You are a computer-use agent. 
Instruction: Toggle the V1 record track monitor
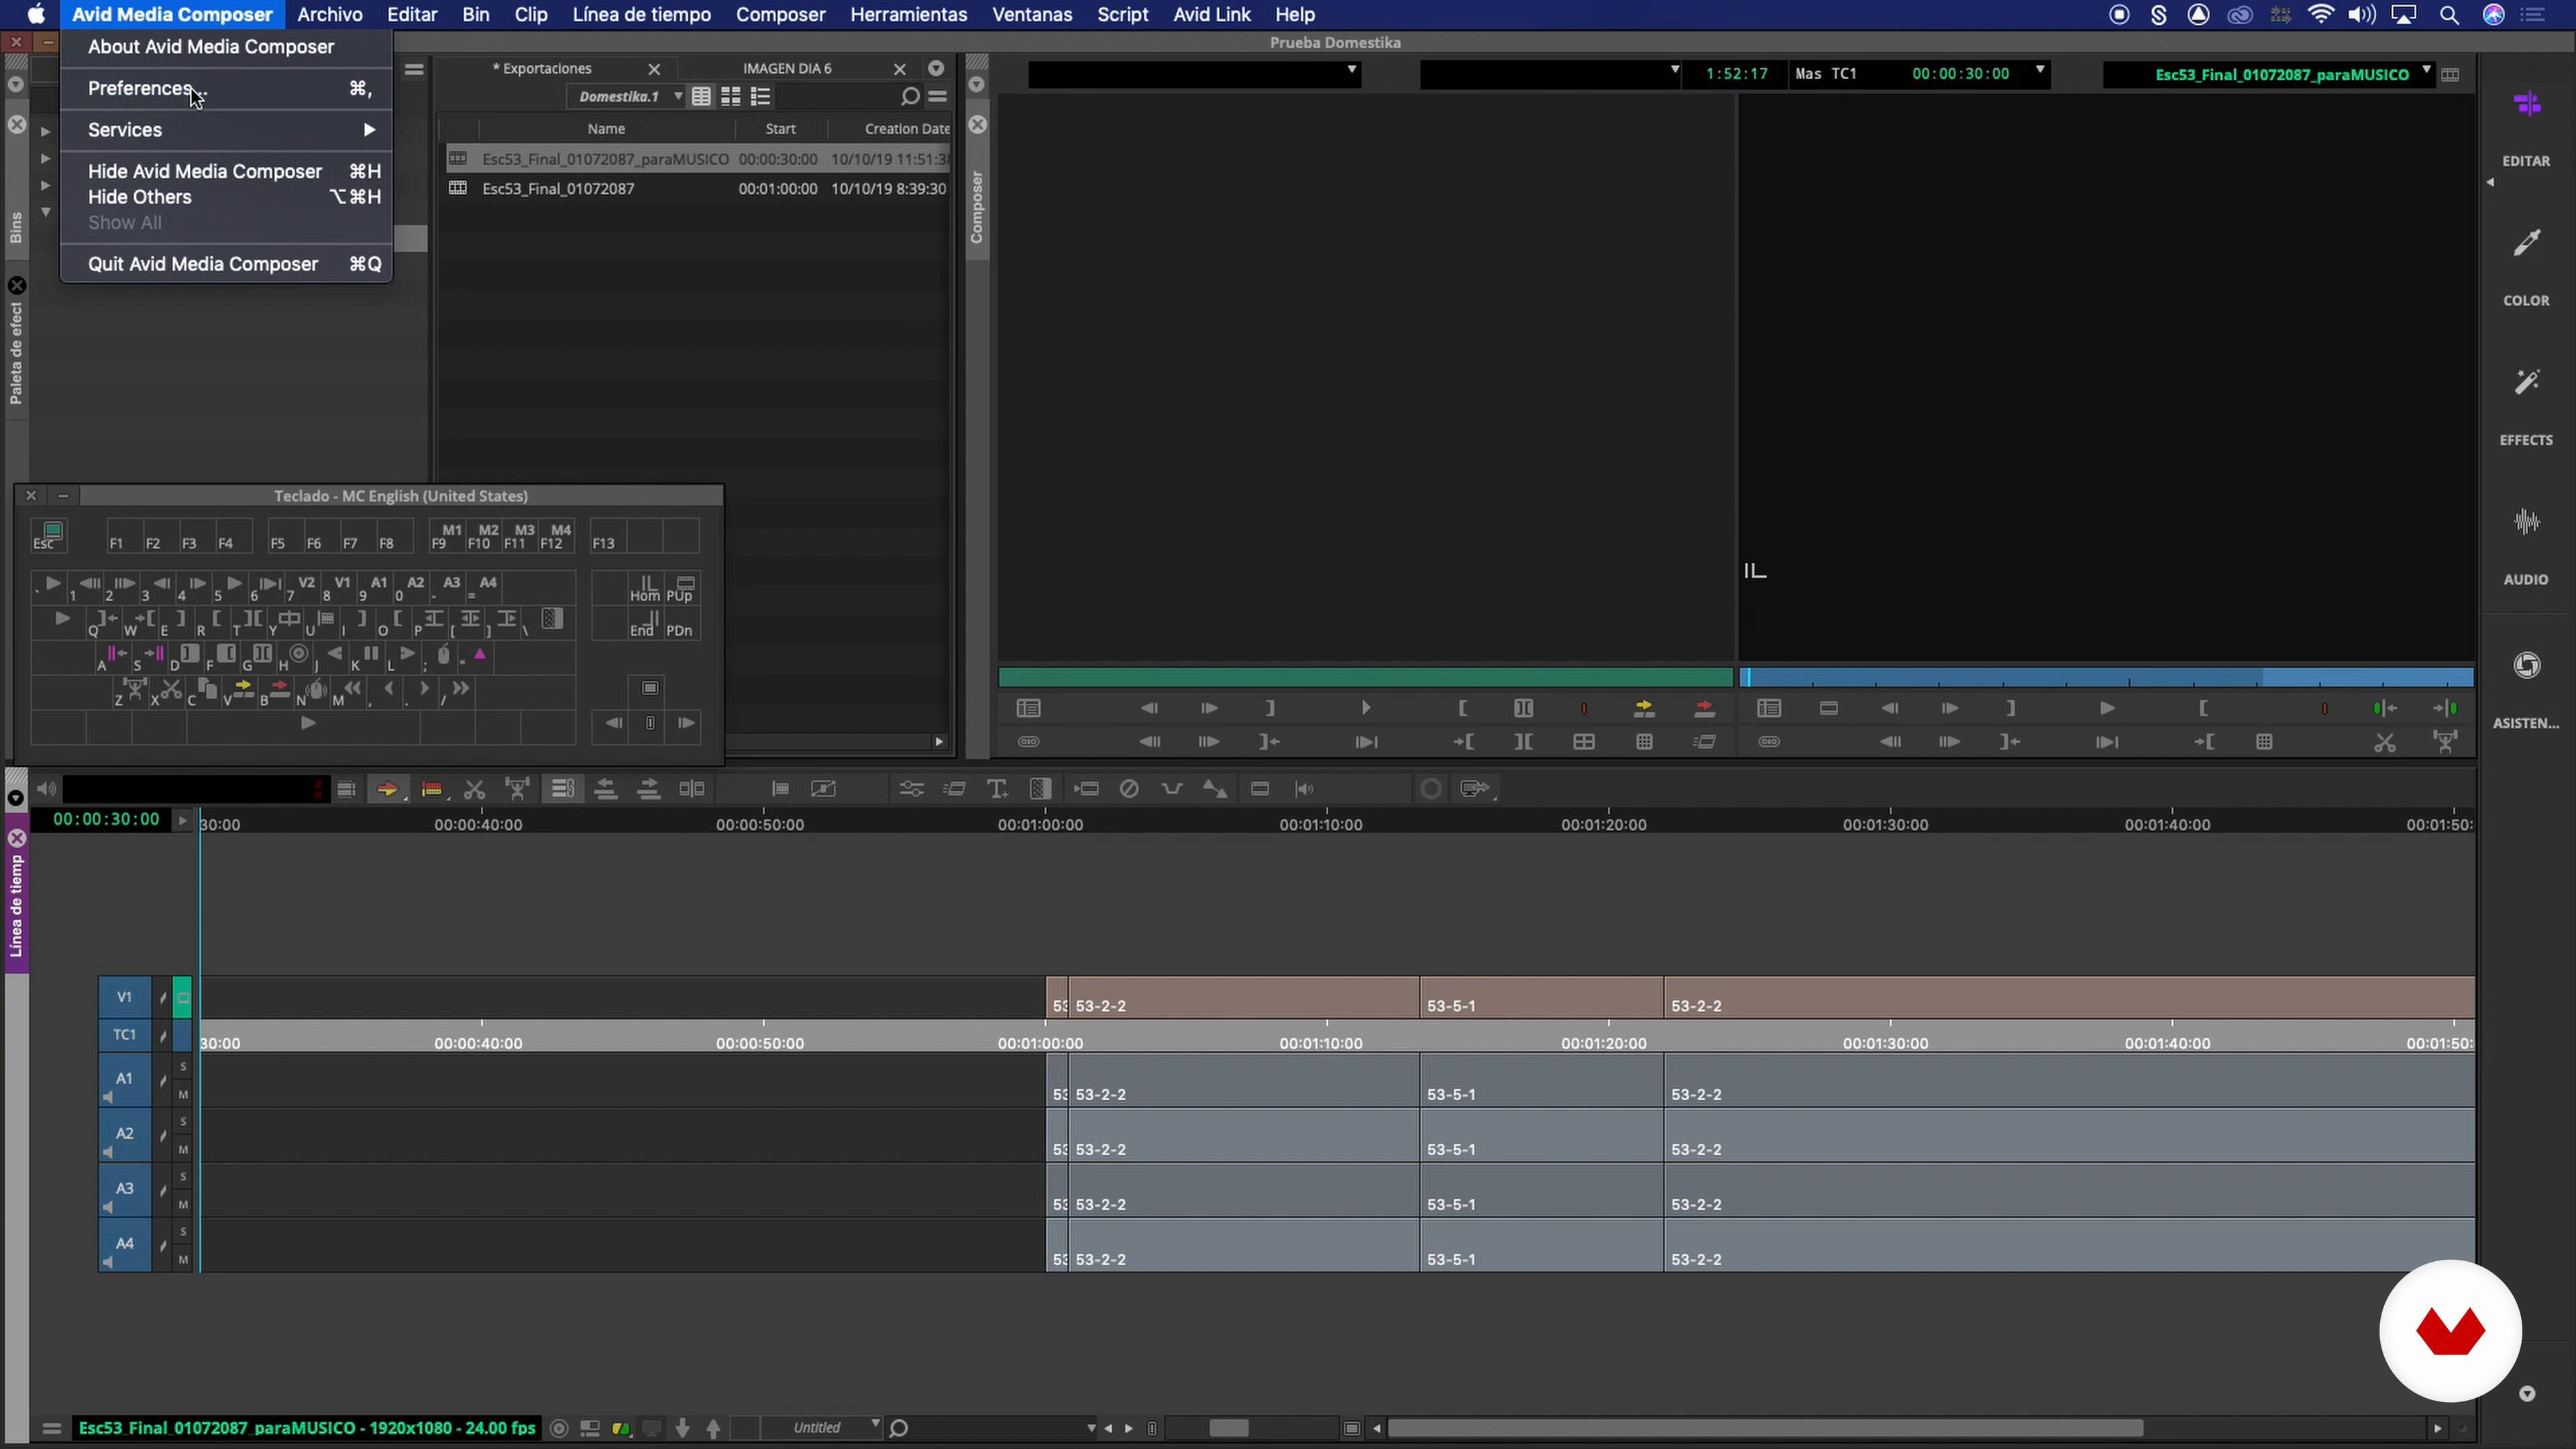(182, 997)
